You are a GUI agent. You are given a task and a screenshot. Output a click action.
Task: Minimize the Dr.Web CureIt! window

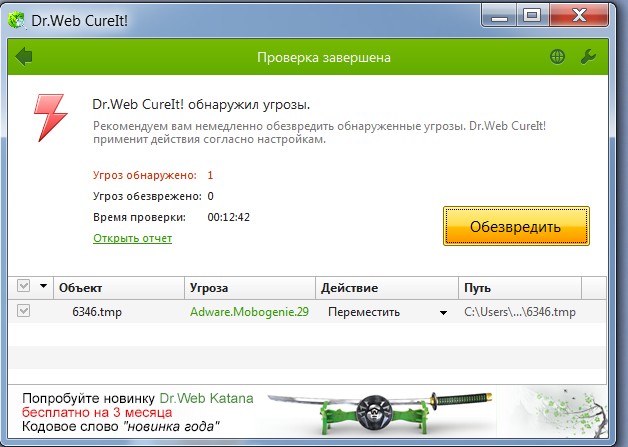[499, 16]
